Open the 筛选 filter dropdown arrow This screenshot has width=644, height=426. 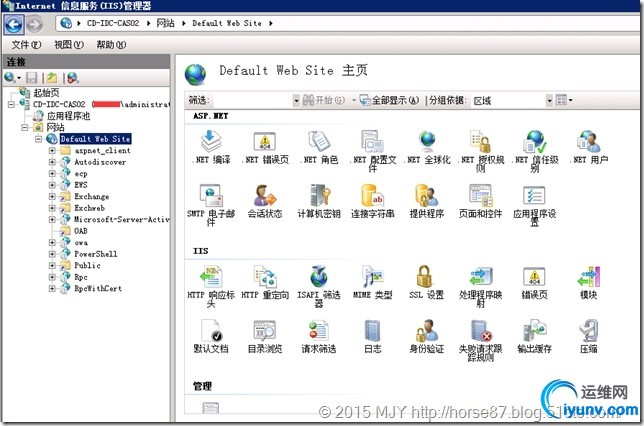(x=296, y=101)
